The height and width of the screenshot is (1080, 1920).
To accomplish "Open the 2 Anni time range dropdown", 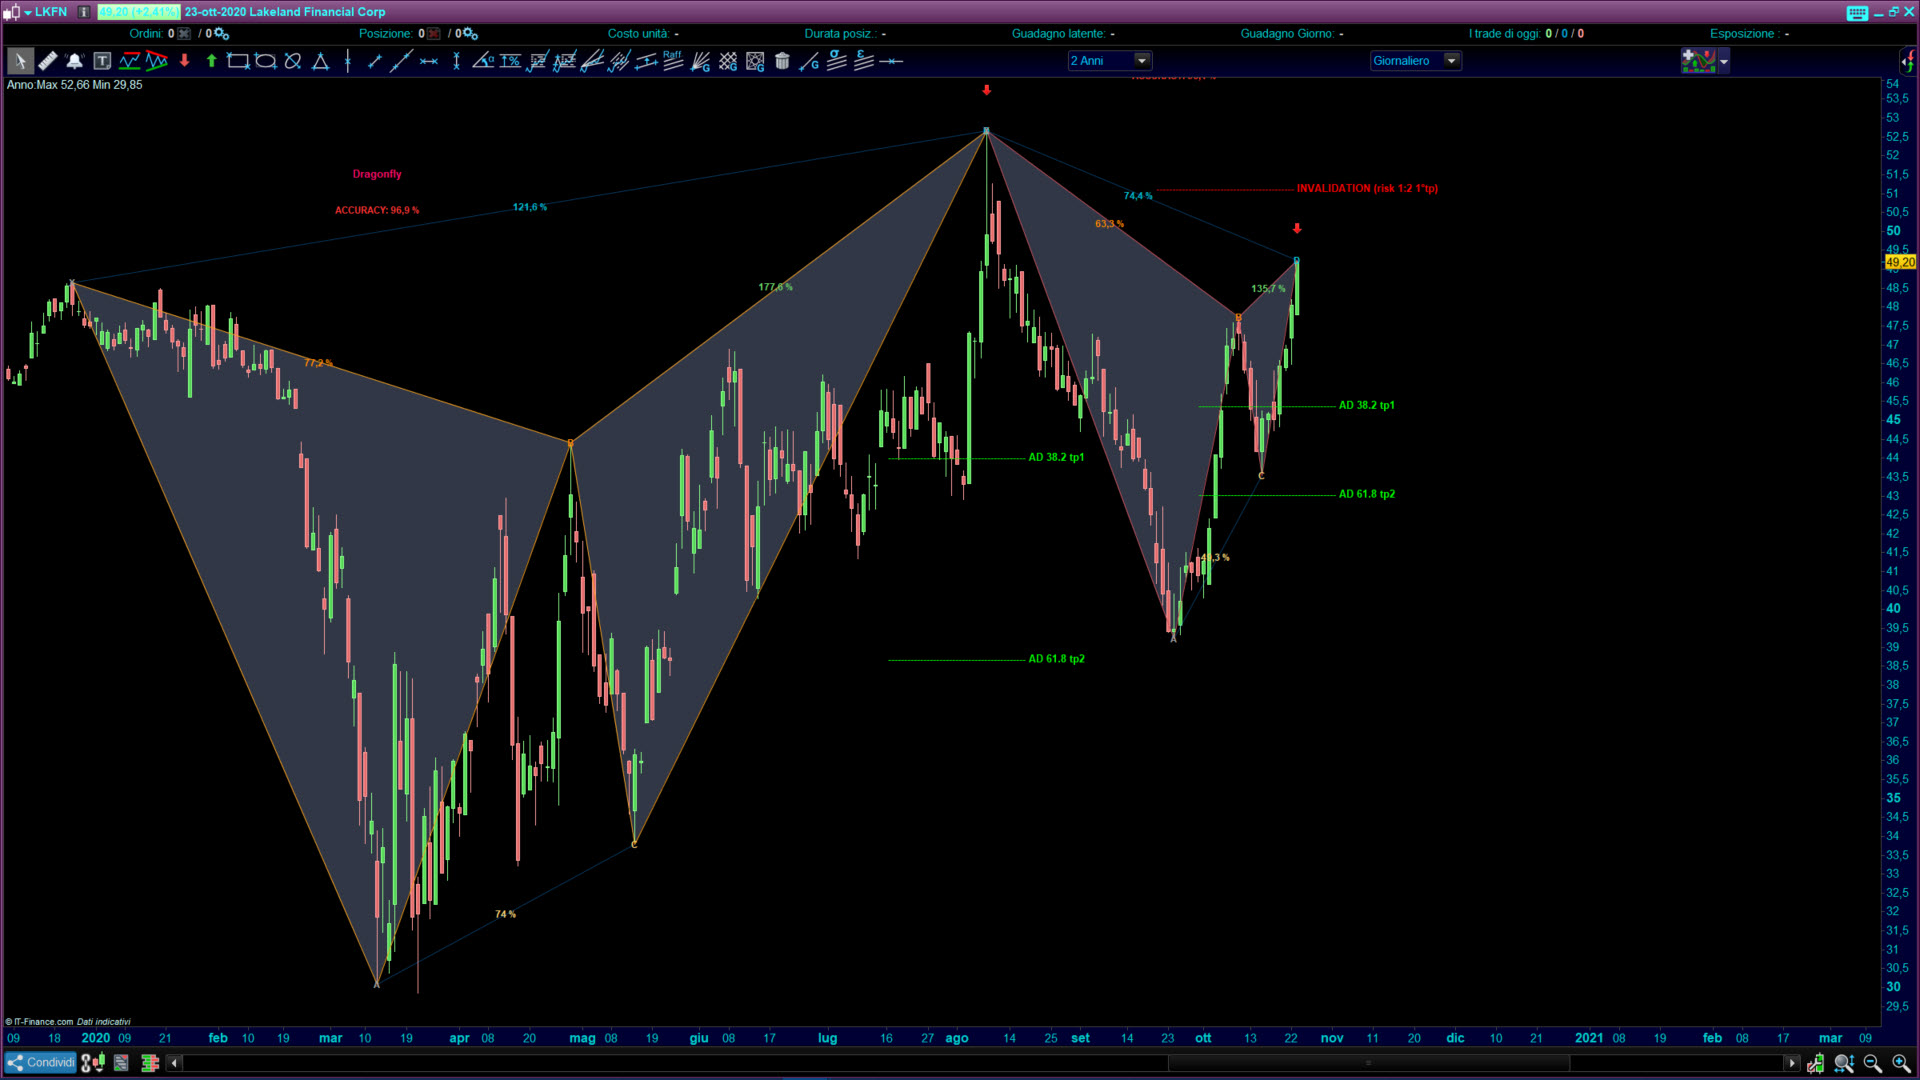I will point(1142,61).
